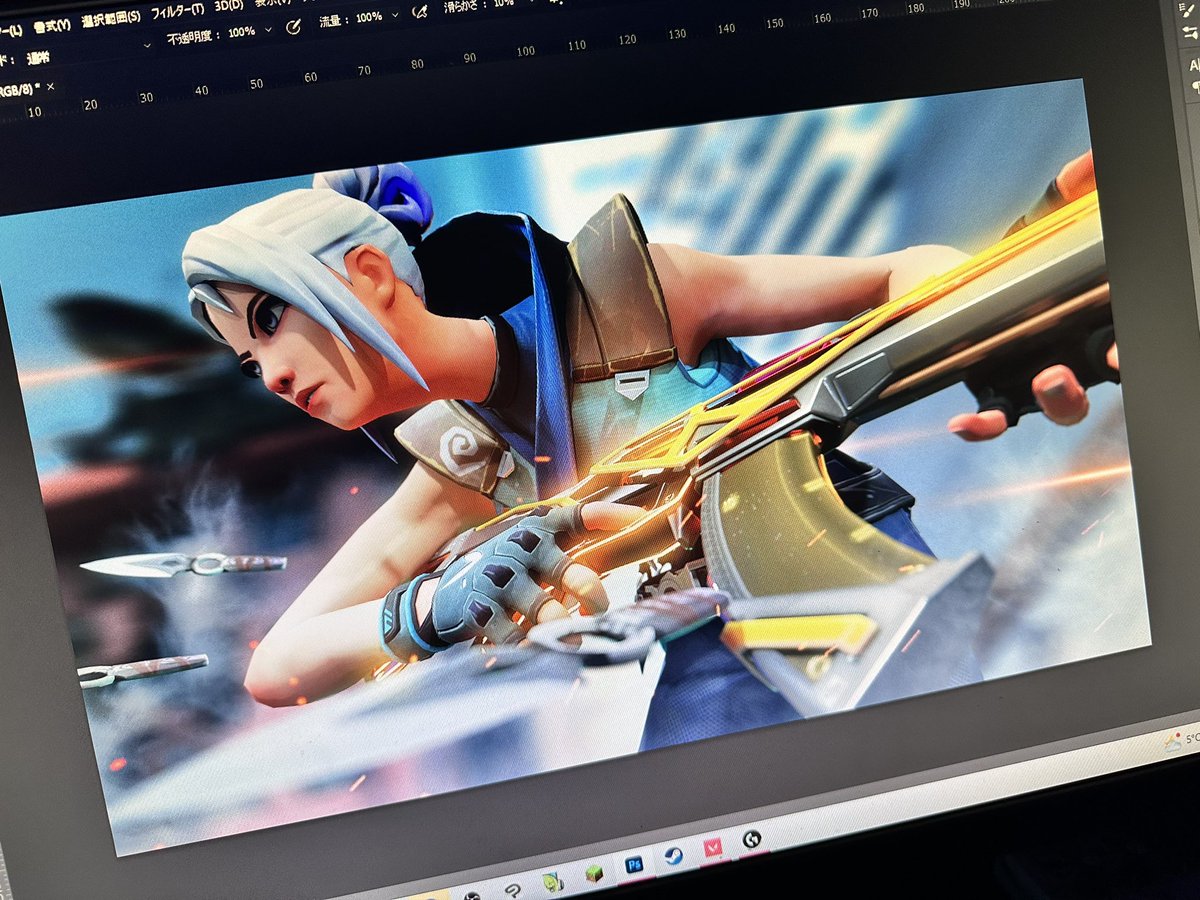Open the 書式(Y) menu
Viewport: 1200px width, 900px height.
[52, 26]
